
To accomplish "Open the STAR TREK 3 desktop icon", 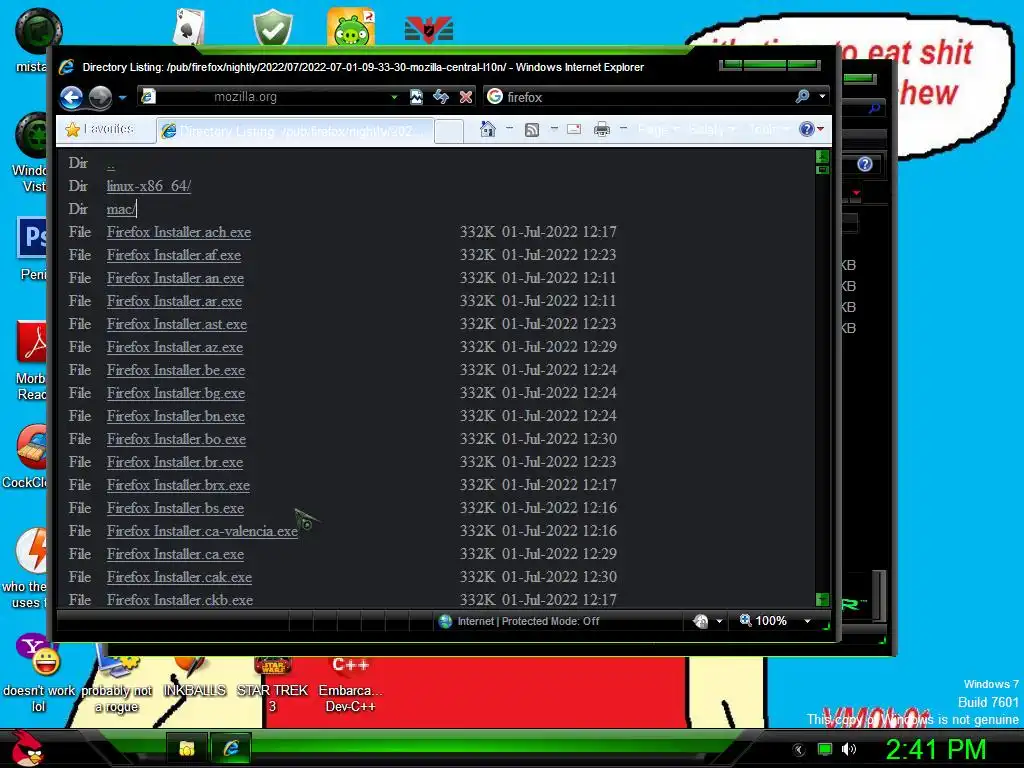I will click(272, 684).
